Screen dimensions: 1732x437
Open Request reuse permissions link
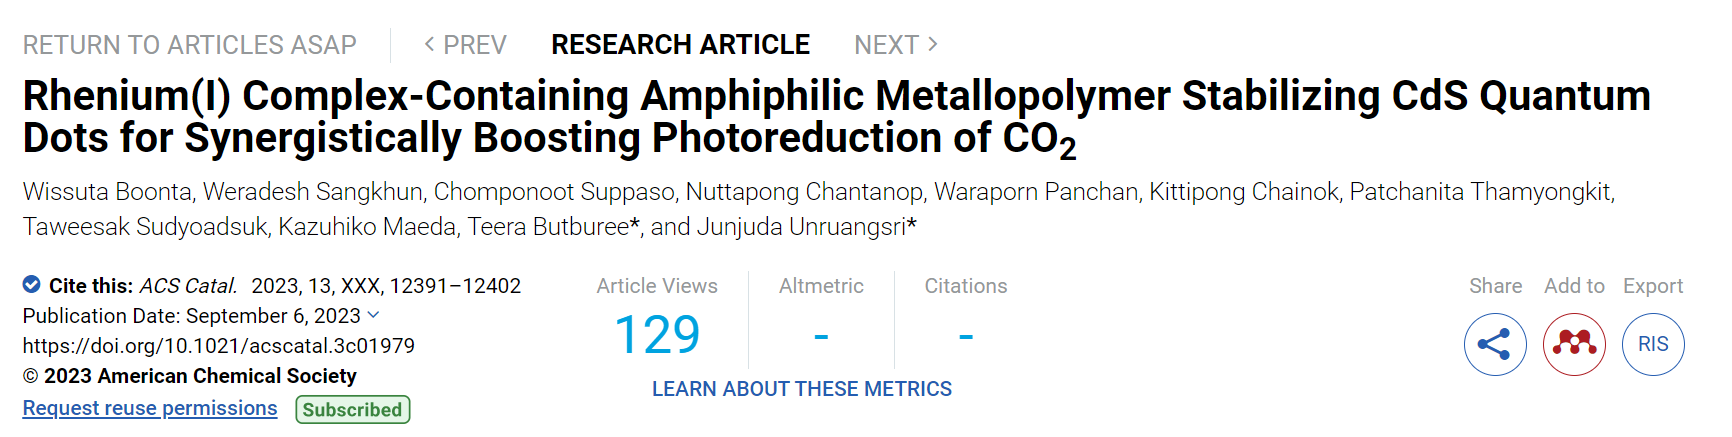click(x=150, y=408)
